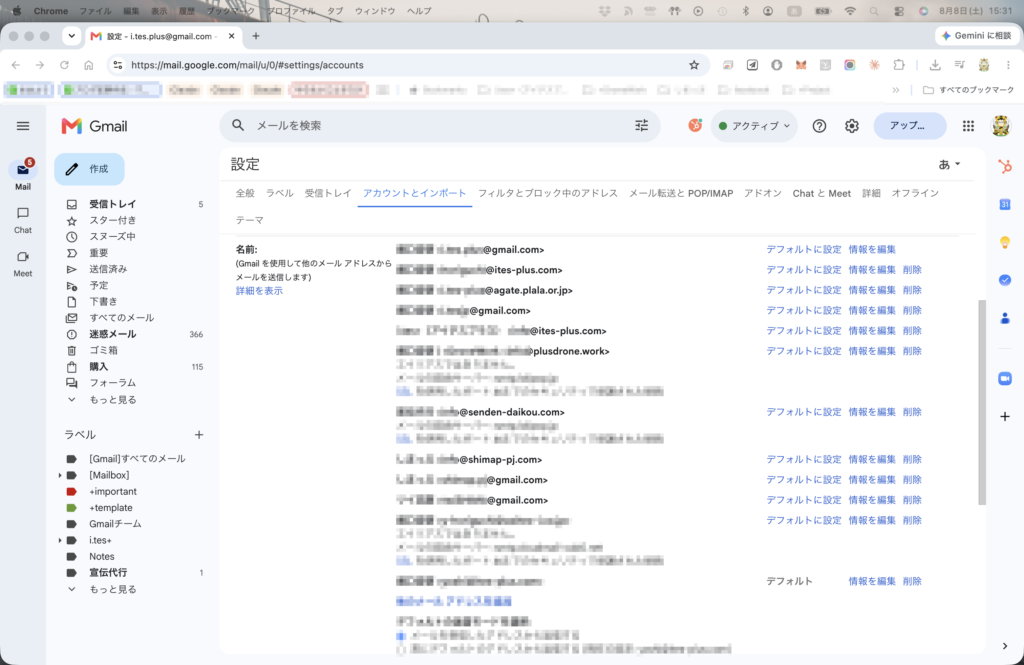1024x665 pixels.
Task: Switch to the 受信トレイ settings tab
Action: (328, 193)
